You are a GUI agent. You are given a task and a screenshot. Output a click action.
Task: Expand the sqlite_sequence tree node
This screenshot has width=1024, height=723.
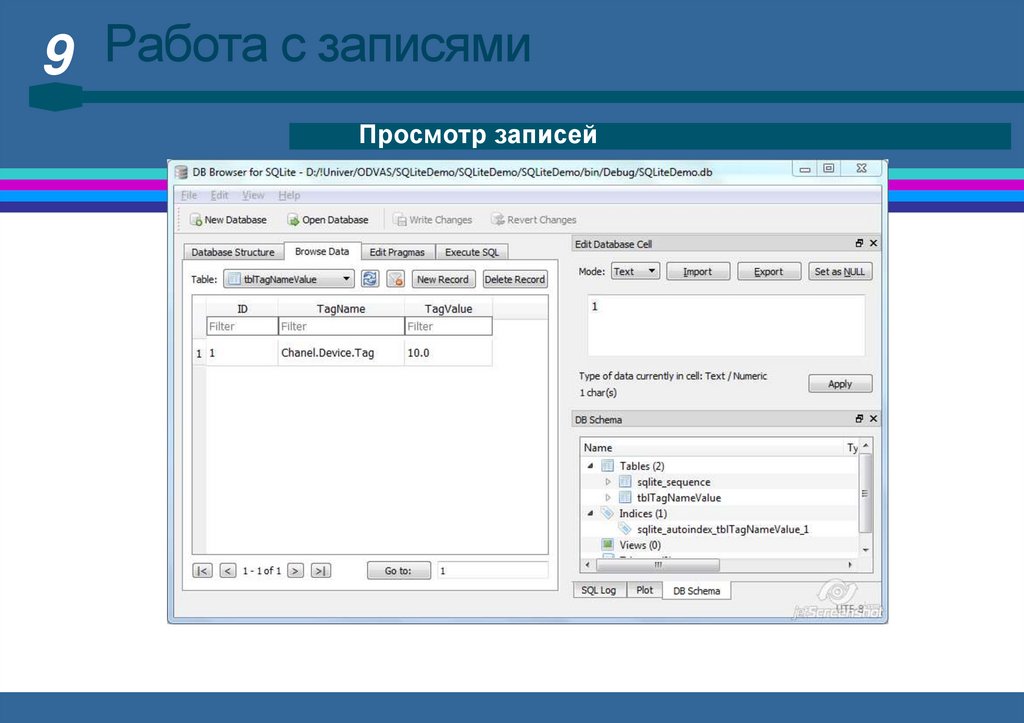coord(608,482)
